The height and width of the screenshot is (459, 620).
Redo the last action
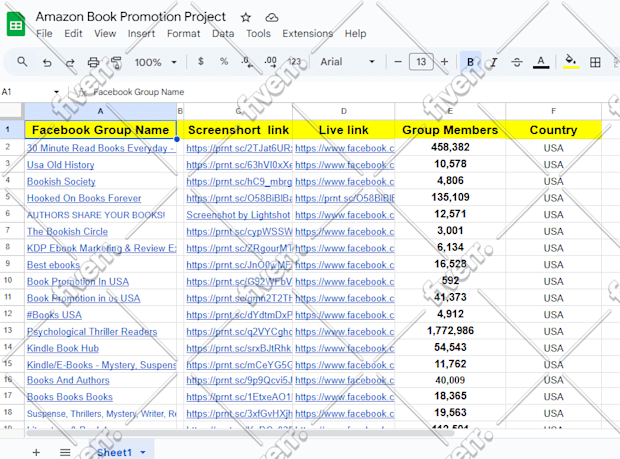tap(70, 62)
